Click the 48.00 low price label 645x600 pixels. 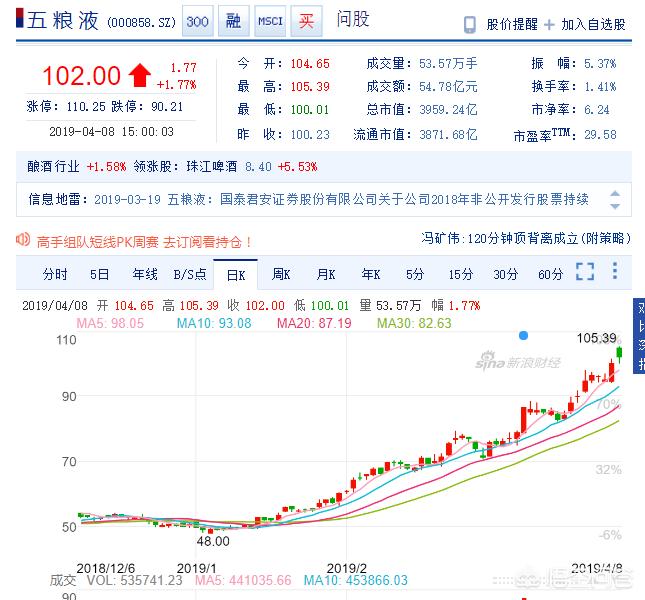(213, 541)
